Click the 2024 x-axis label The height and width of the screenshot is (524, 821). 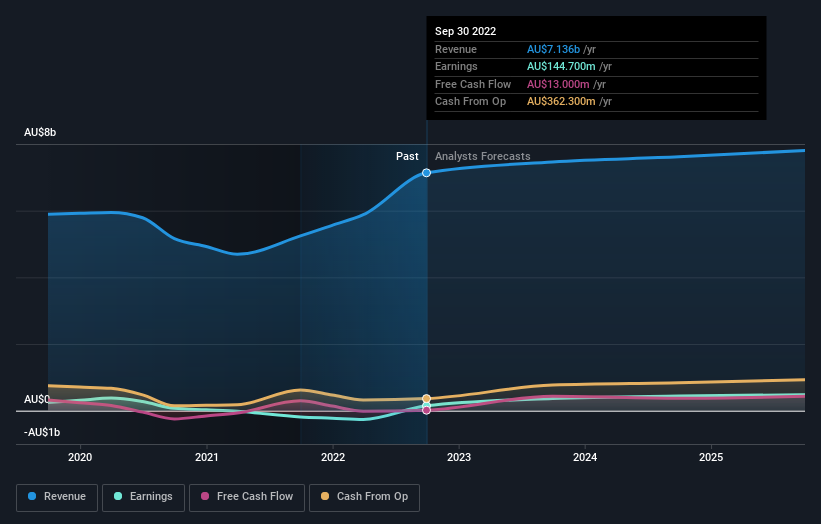pyautogui.click(x=585, y=458)
